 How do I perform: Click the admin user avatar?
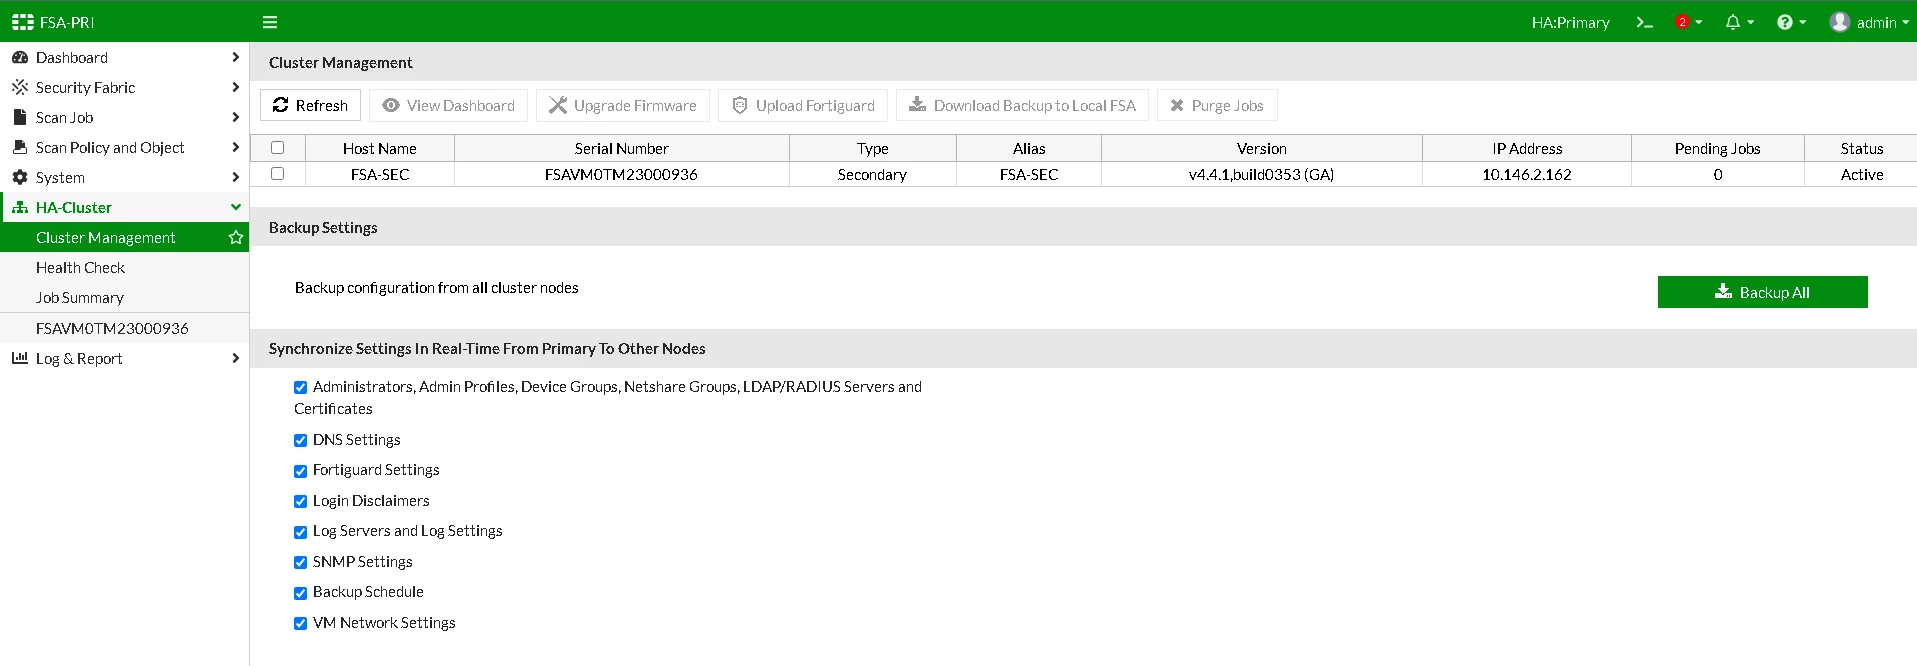coord(1840,21)
